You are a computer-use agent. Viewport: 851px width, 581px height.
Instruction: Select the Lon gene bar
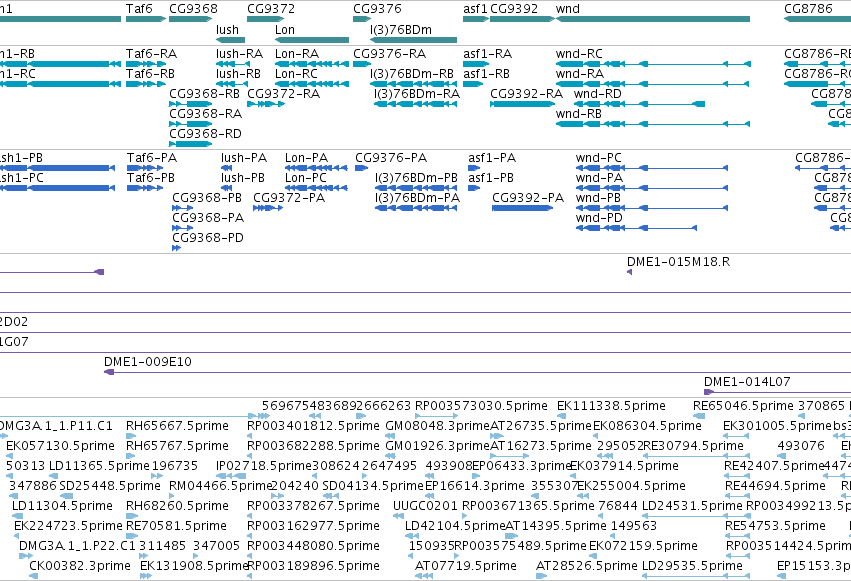(x=312, y=40)
